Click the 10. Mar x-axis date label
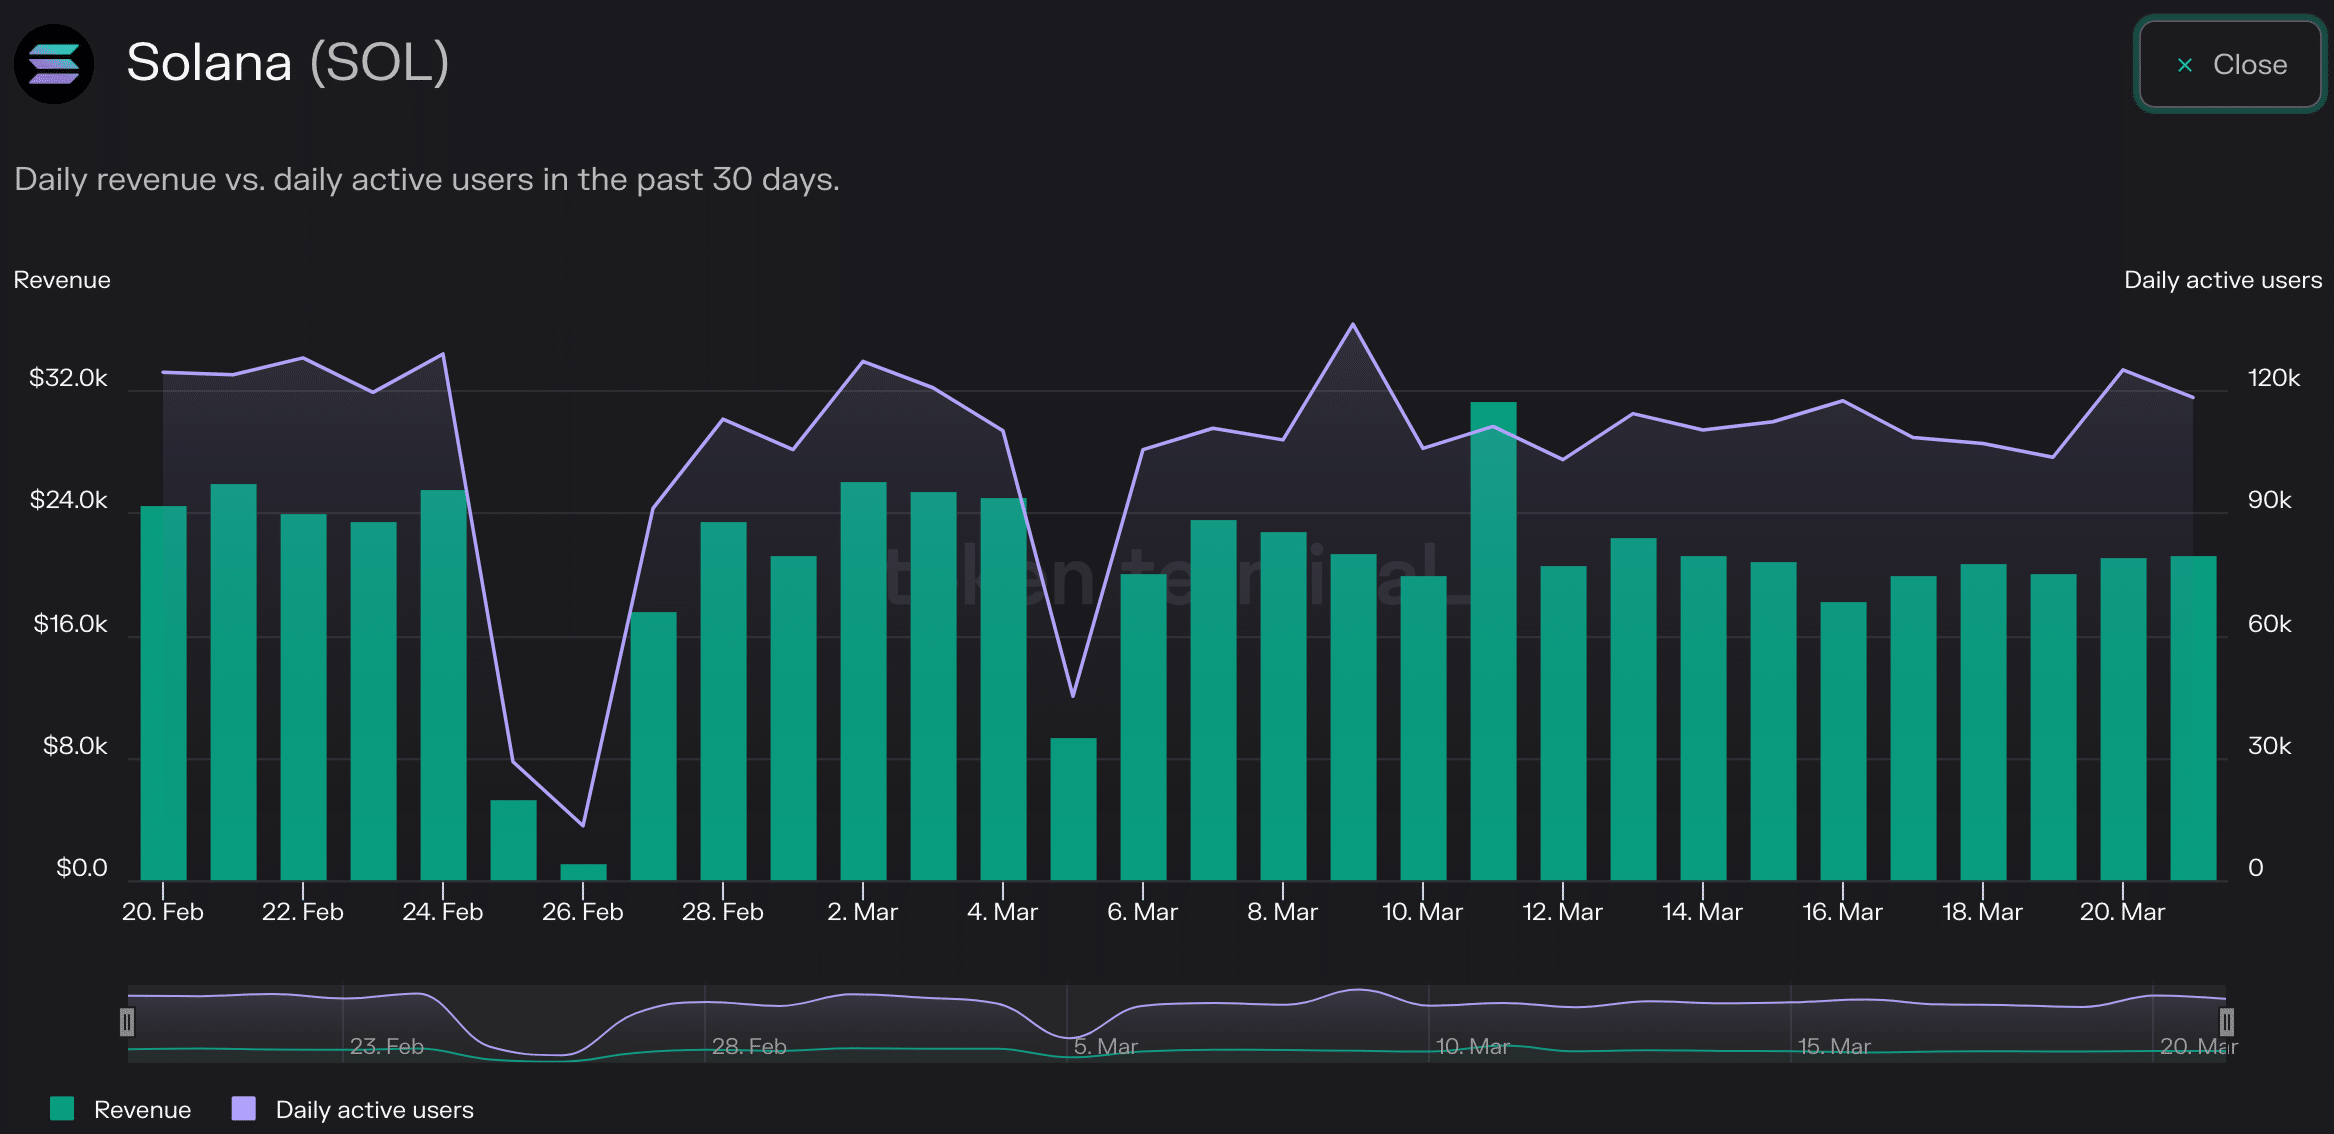Image resolution: width=2334 pixels, height=1134 pixels. [1422, 912]
